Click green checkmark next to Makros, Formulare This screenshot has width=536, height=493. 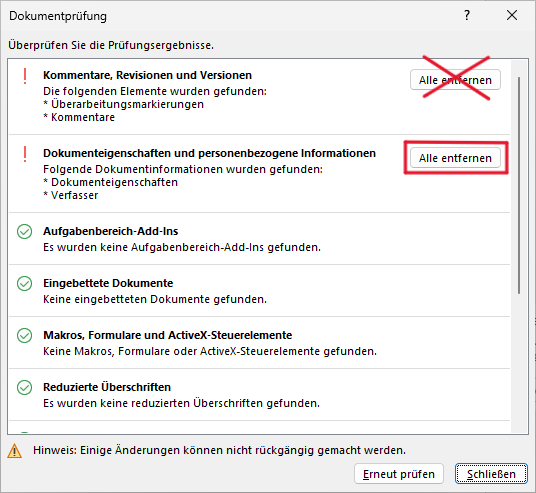pos(25,335)
